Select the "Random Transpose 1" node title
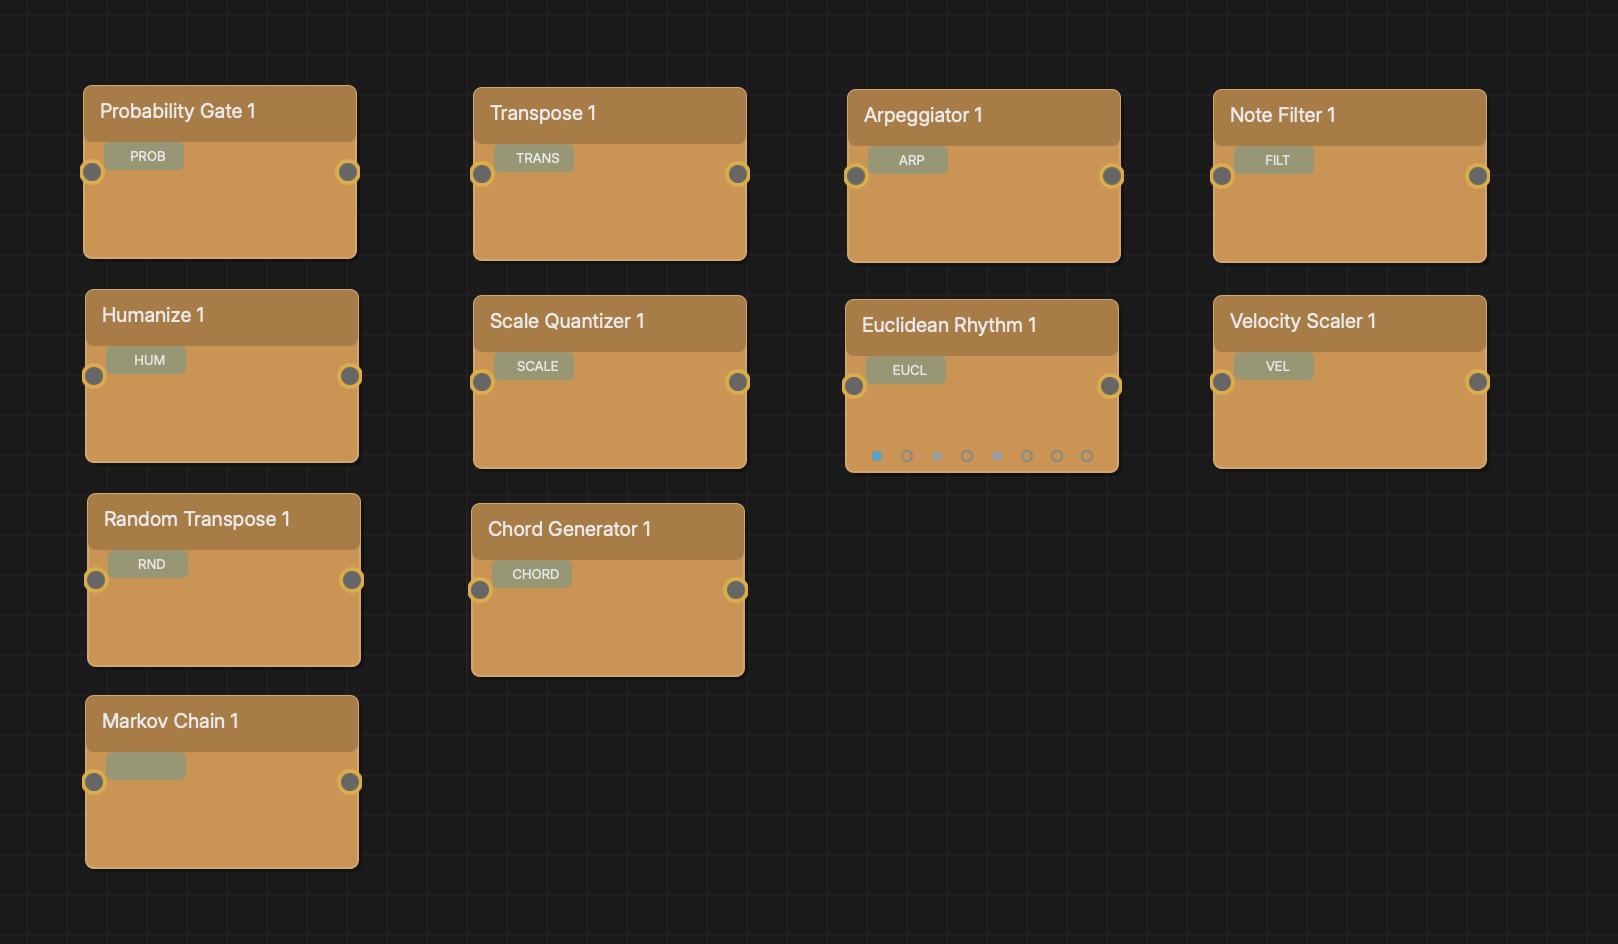Screen dimensions: 1618x944 point(197,519)
